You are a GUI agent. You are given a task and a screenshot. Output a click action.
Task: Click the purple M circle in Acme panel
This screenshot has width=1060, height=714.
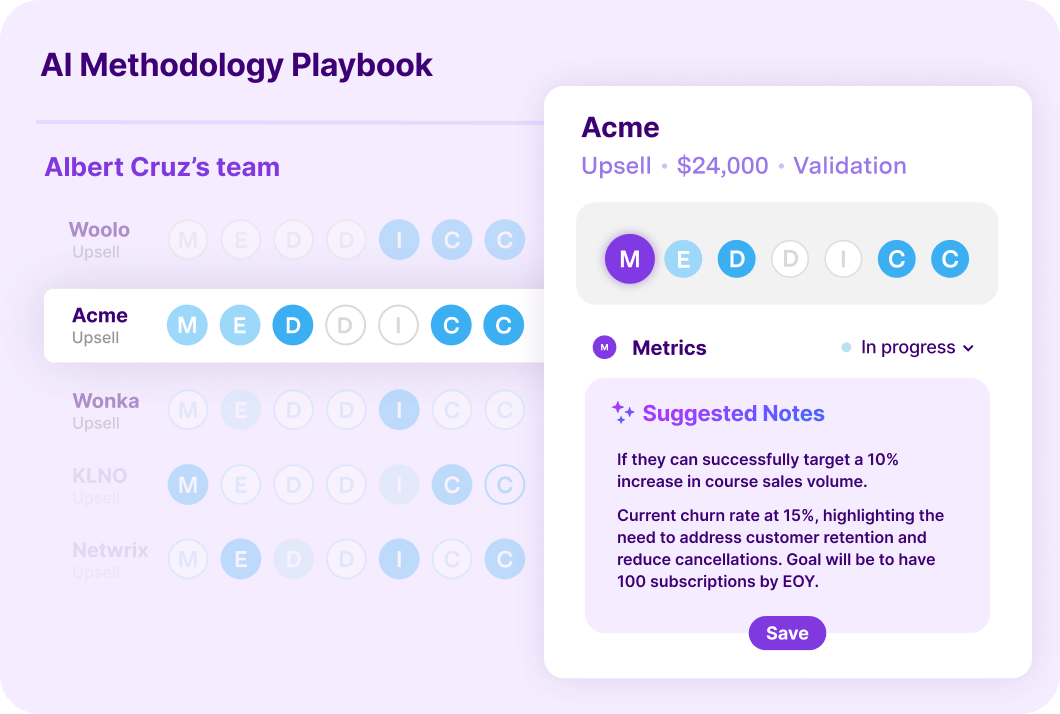tap(630, 260)
